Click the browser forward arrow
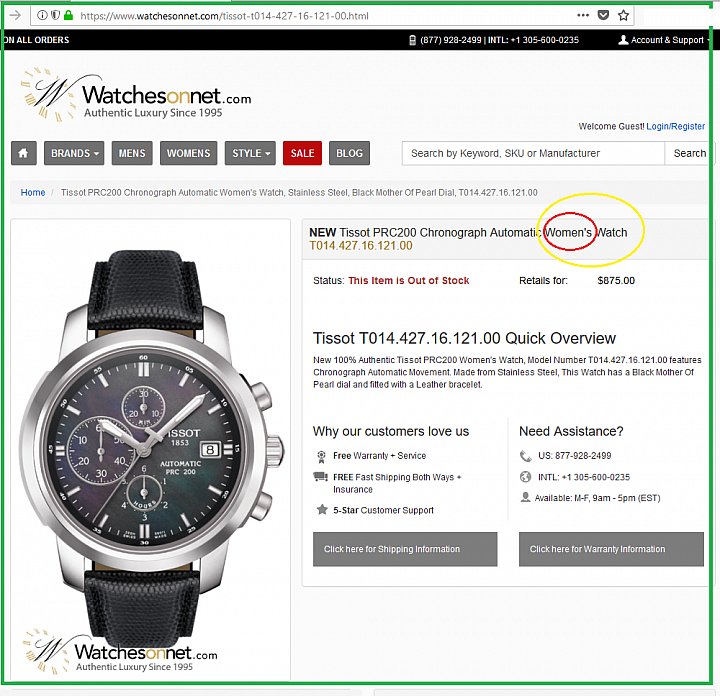Screen dimensions: 720x696 tap(15, 16)
